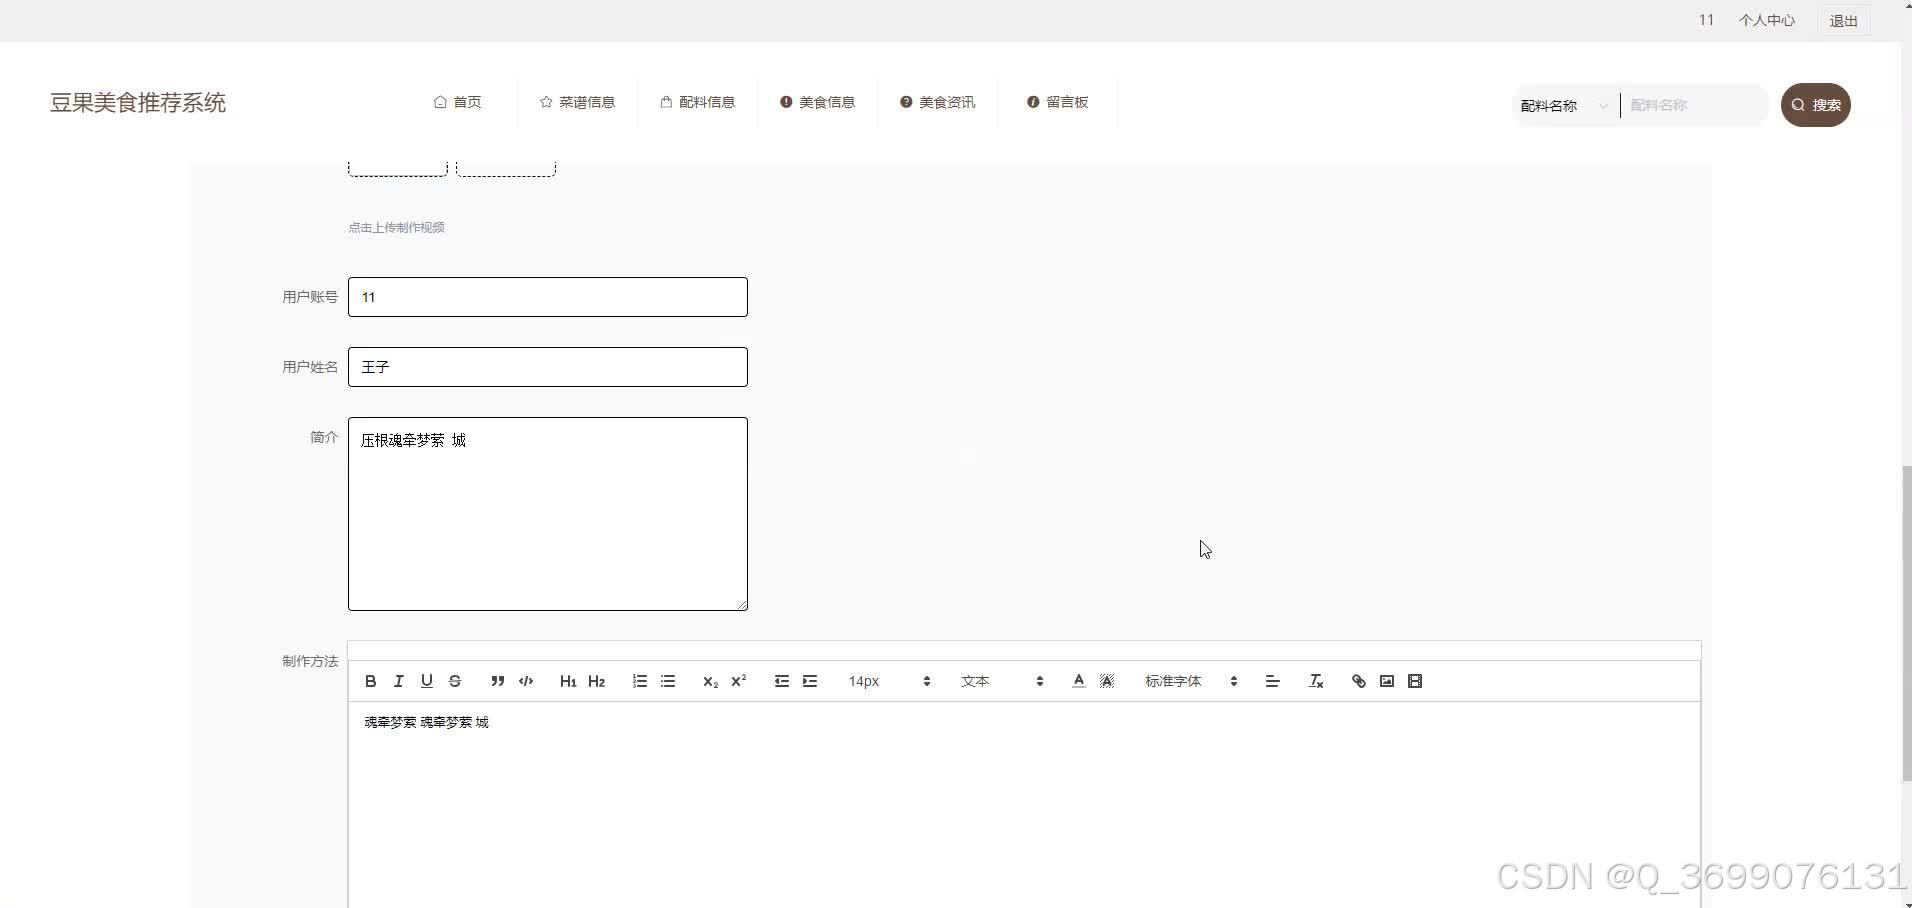Insert an image into 制作方法
Screen dimensions: 1912x908
tap(1387, 681)
